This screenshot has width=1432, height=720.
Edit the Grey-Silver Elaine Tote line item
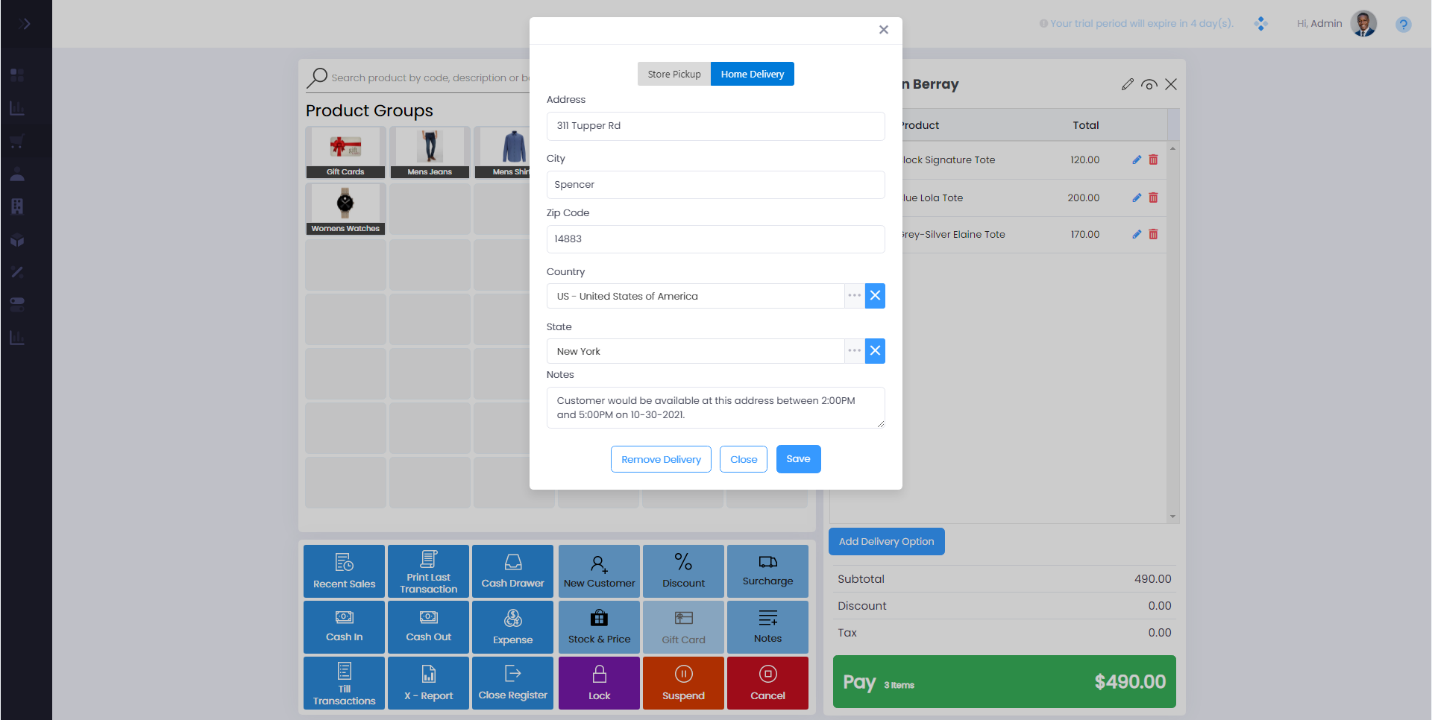[x=1136, y=234]
